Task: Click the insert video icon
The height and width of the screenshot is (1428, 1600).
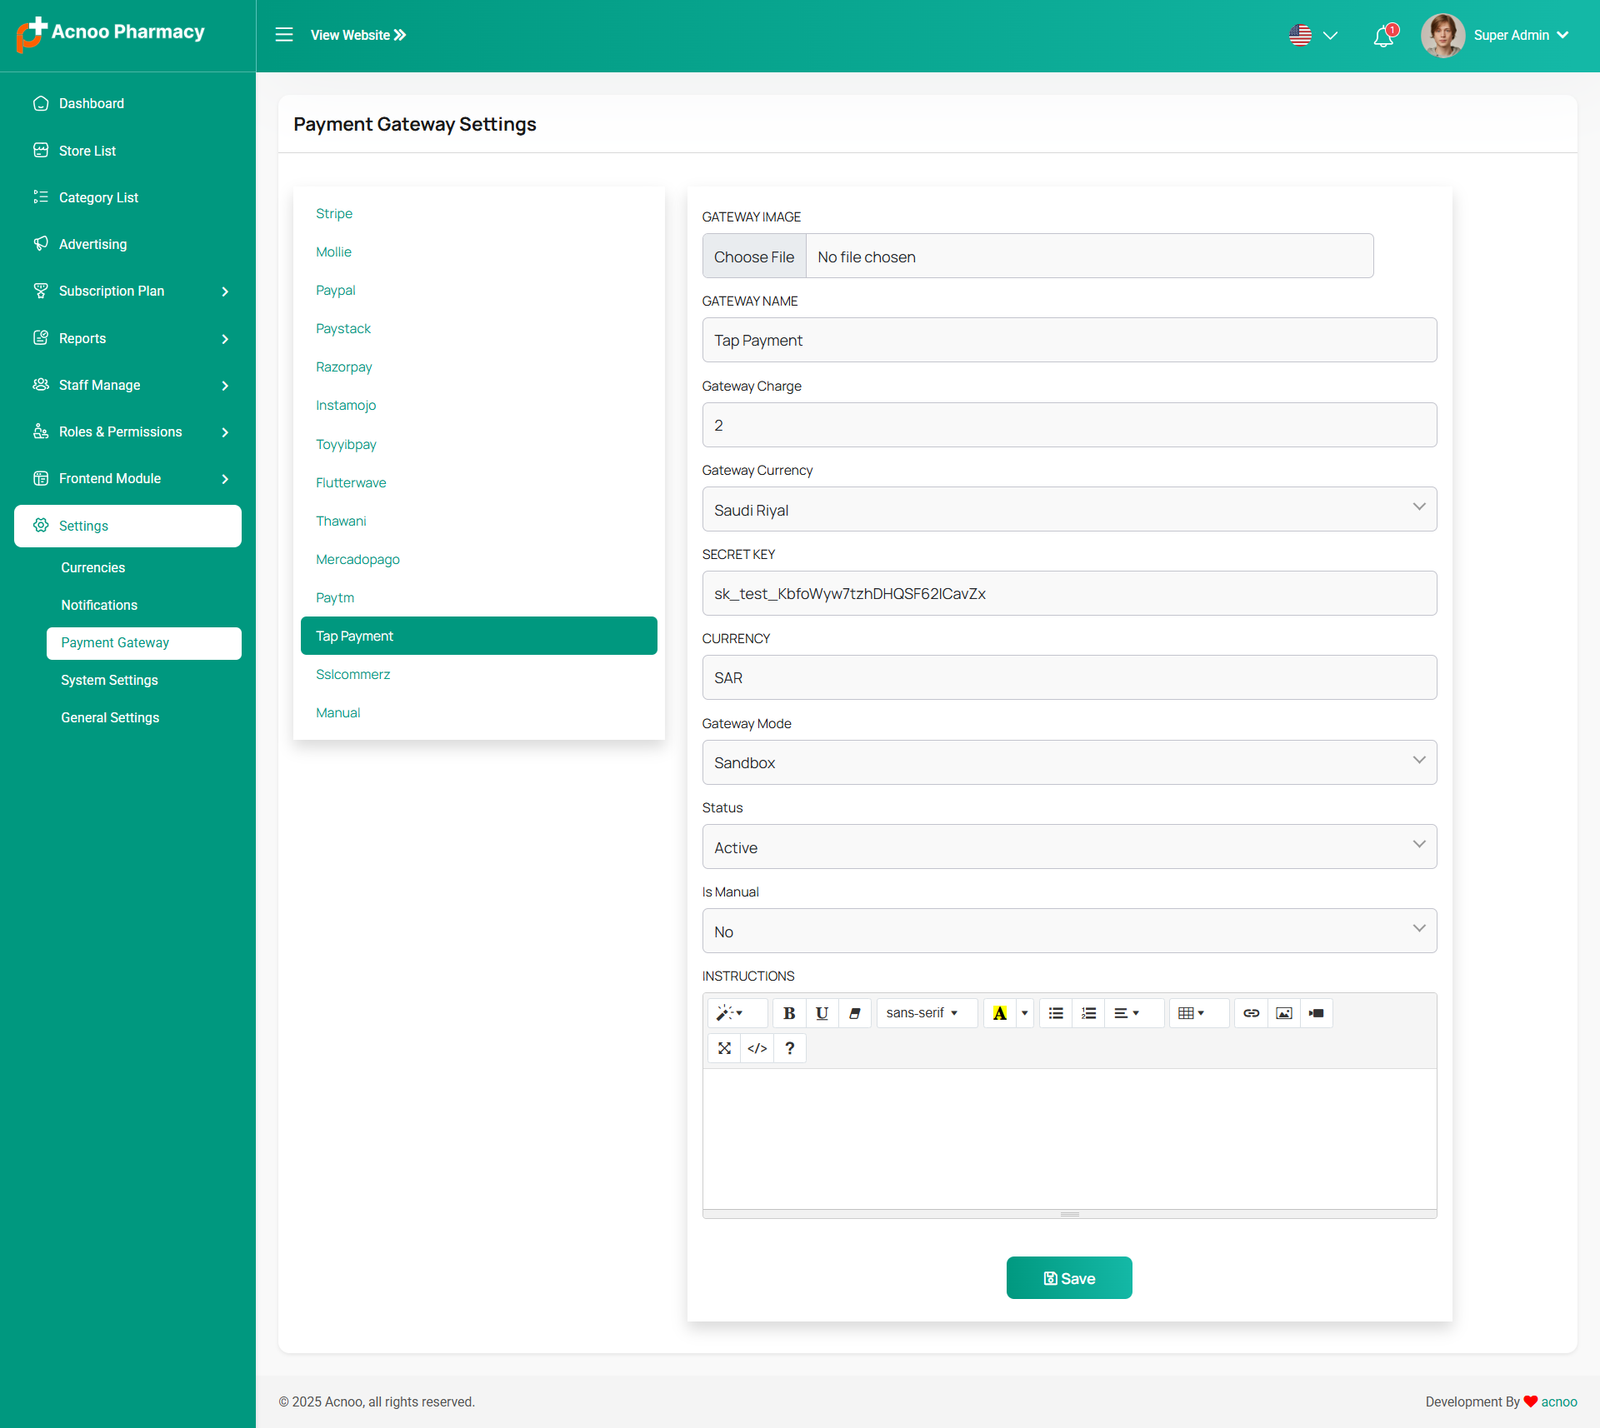Action: [x=1316, y=1013]
